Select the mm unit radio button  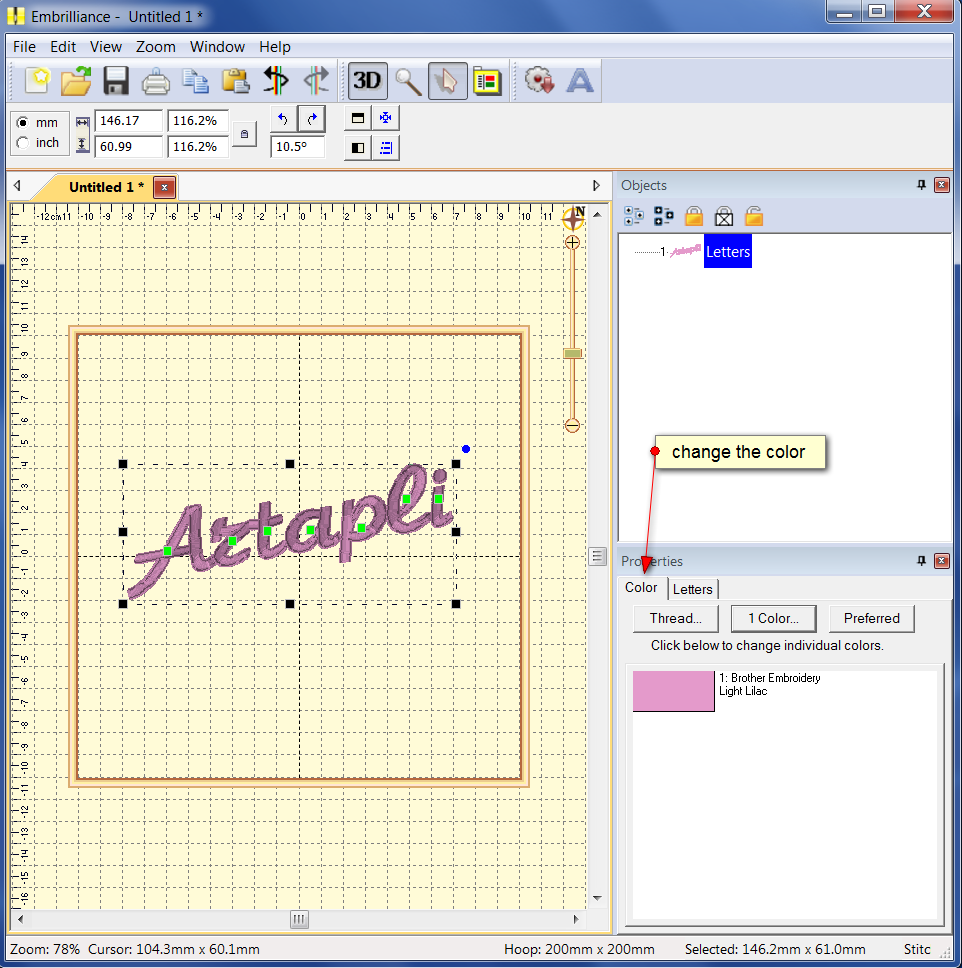coord(23,122)
